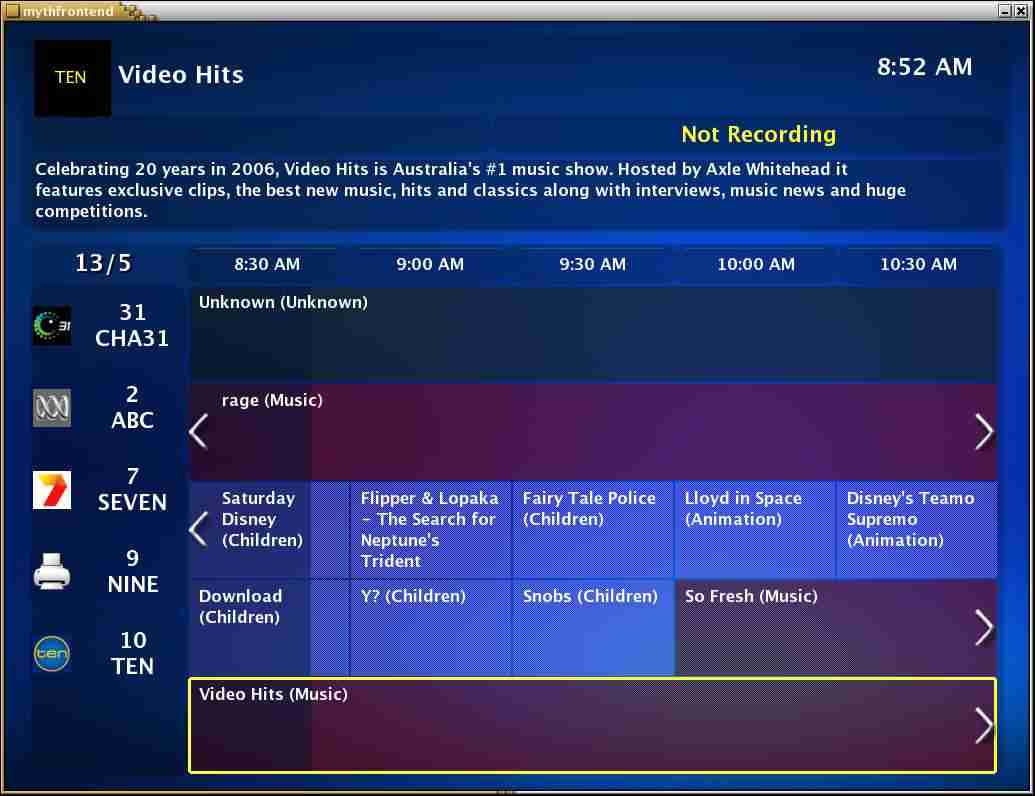Select the 9:00 AM time column header
Viewport: 1035px width, 796px height.
click(x=430, y=265)
